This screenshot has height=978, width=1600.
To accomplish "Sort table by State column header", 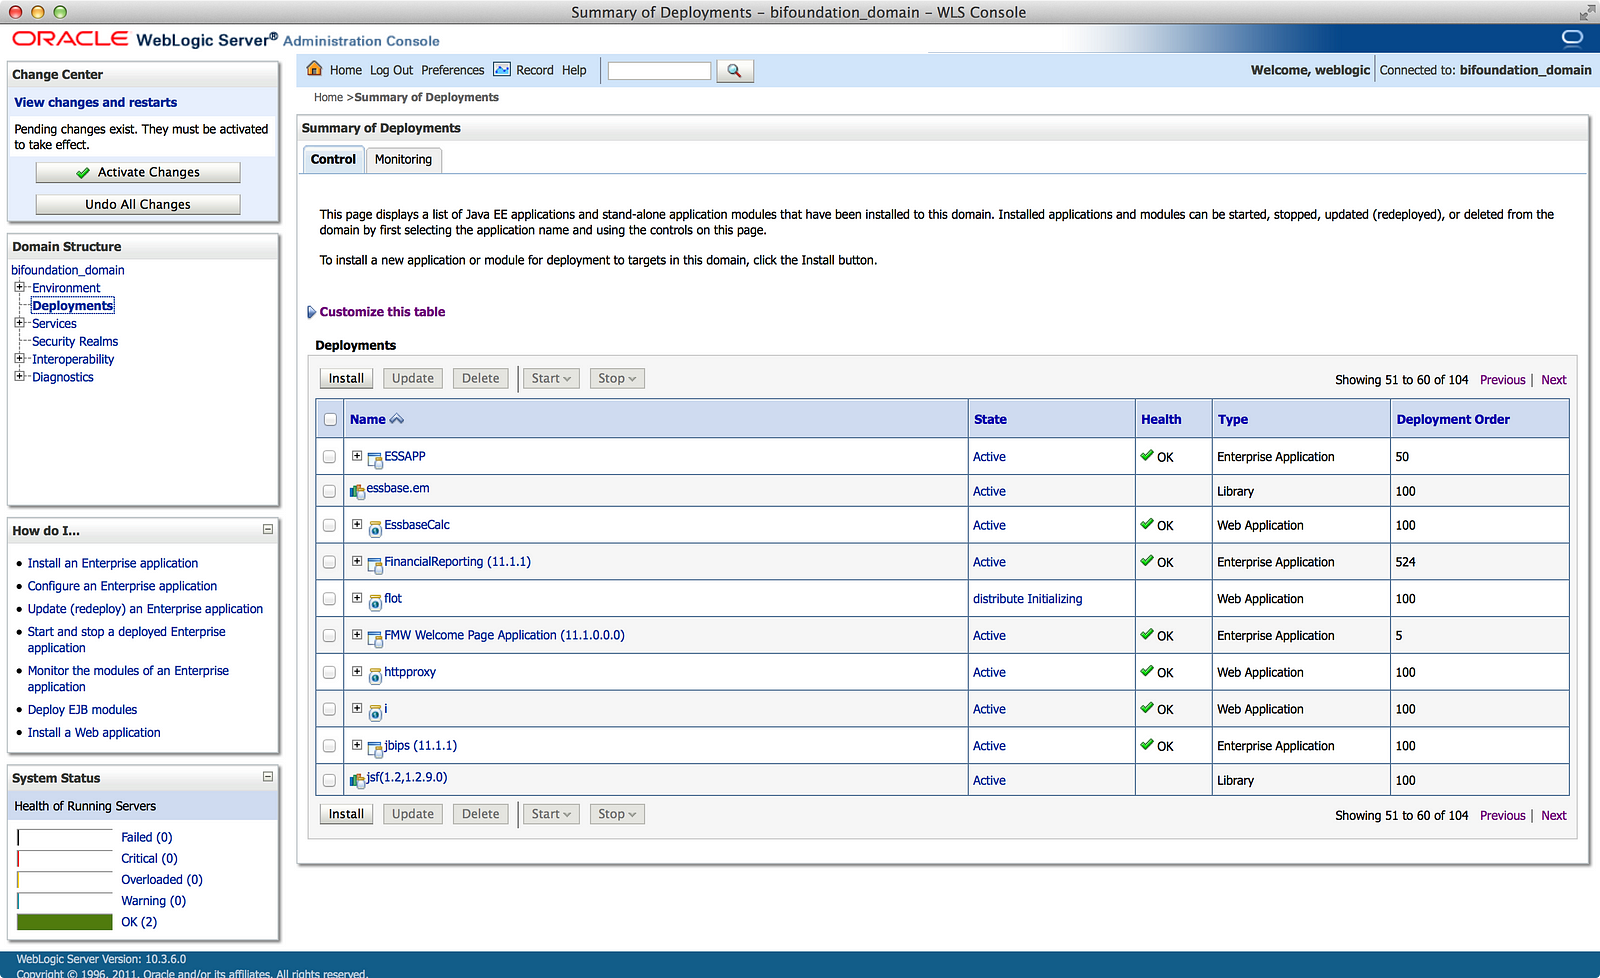I will (990, 420).
